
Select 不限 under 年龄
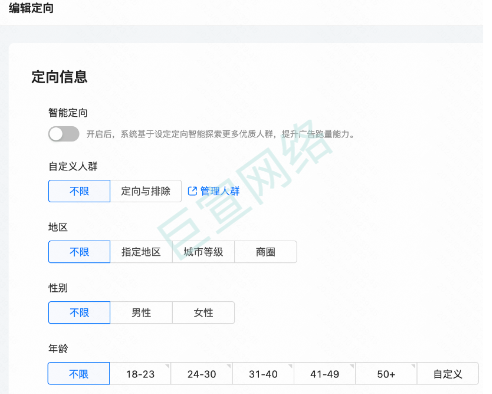(79, 374)
